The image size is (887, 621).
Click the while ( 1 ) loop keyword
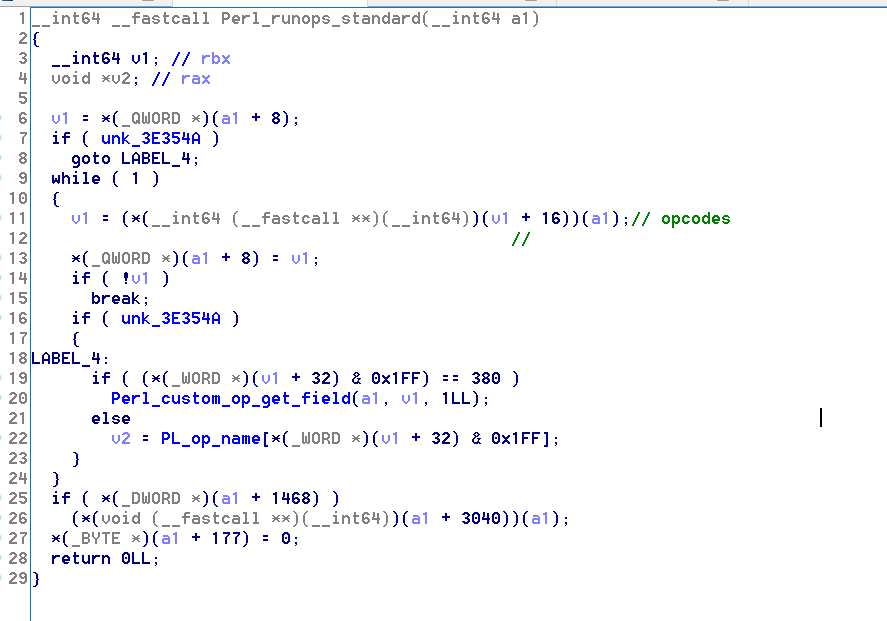click(x=105, y=179)
